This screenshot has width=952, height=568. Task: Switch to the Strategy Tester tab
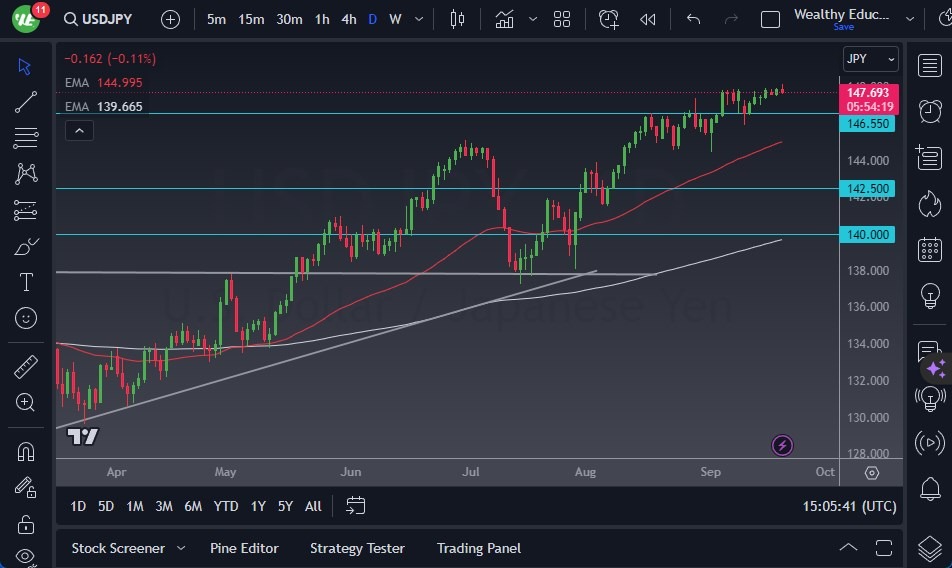357,548
